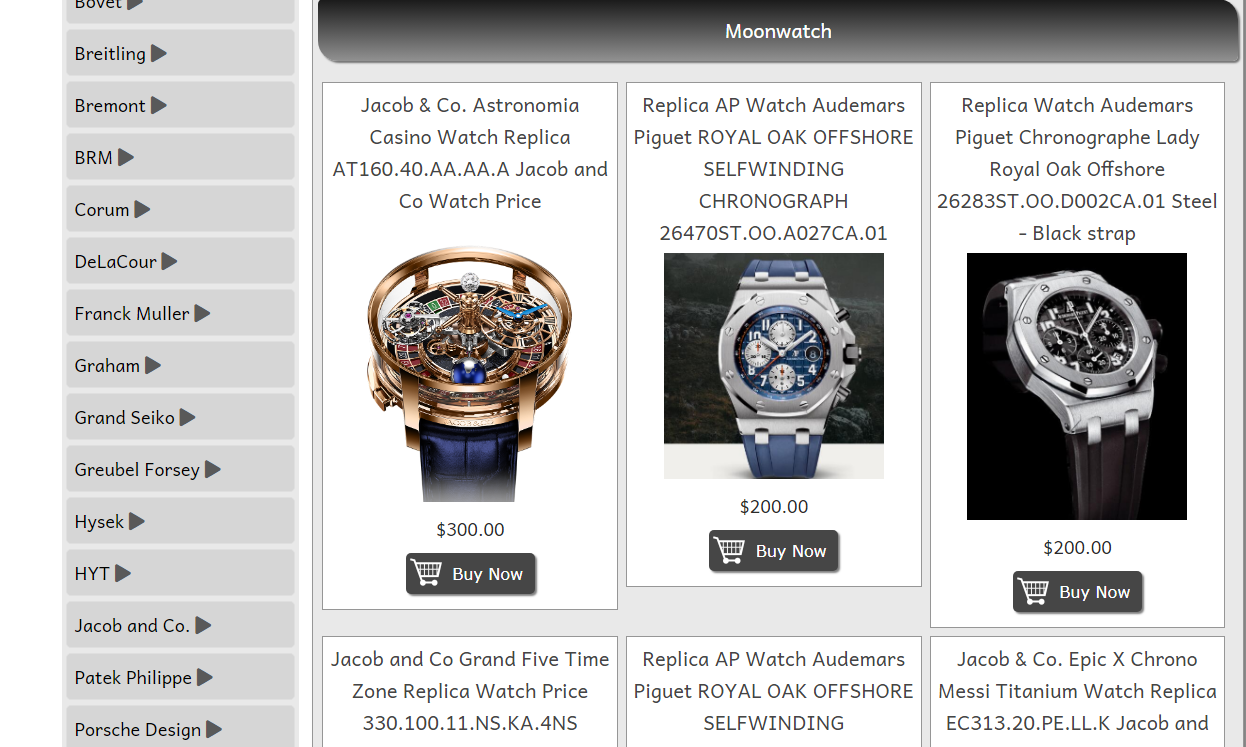Click the Jacob and Co. sidebar item
This screenshot has height=747, width=1246.
tap(180, 625)
